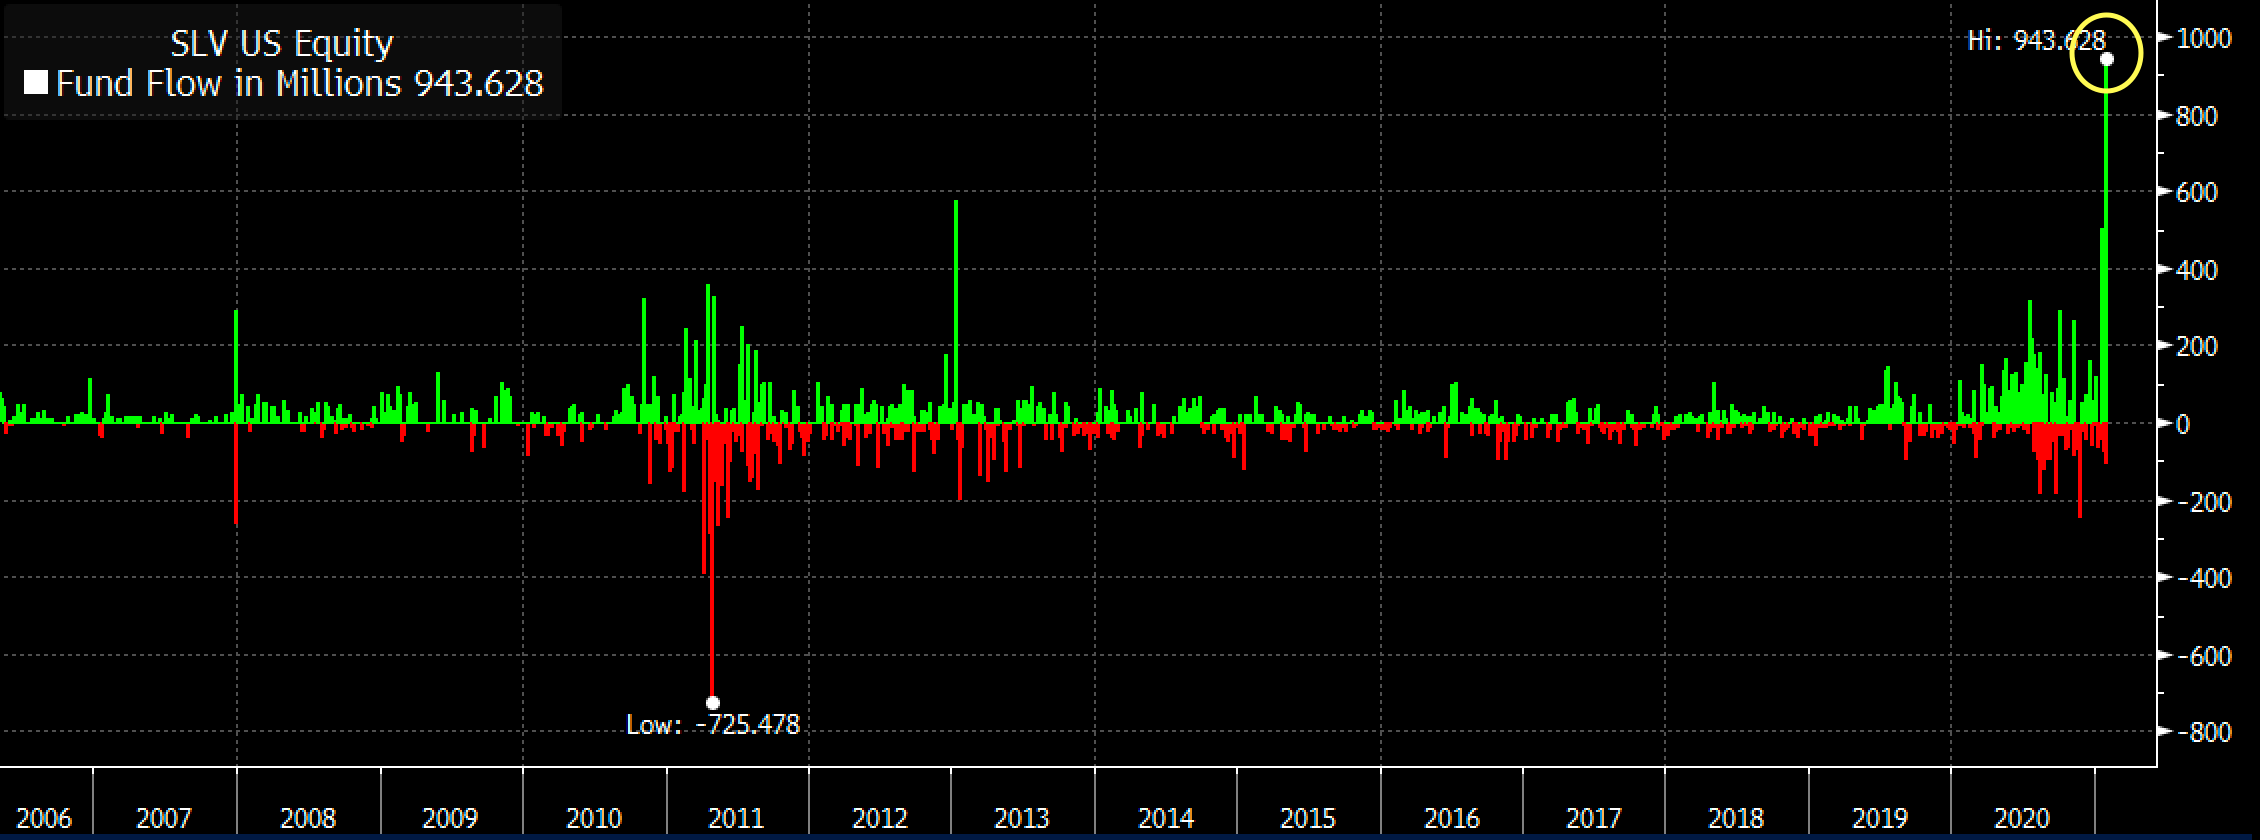The image size is (2260, 840).
Task: Click the 1000 value on y-axis
Action: [x=2203, y=38]
